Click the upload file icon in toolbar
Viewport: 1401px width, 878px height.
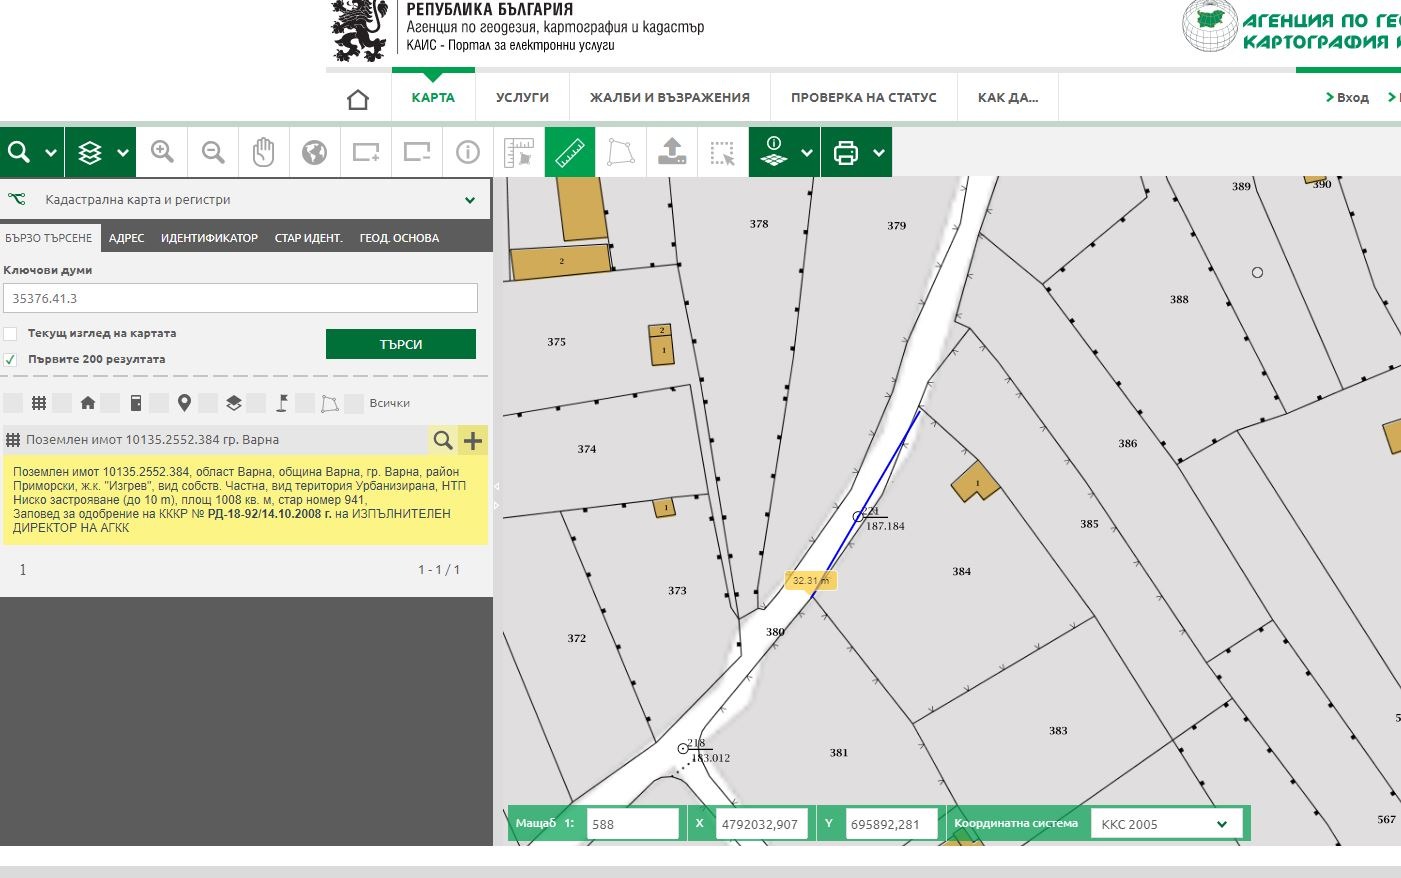tap(672, 152)
